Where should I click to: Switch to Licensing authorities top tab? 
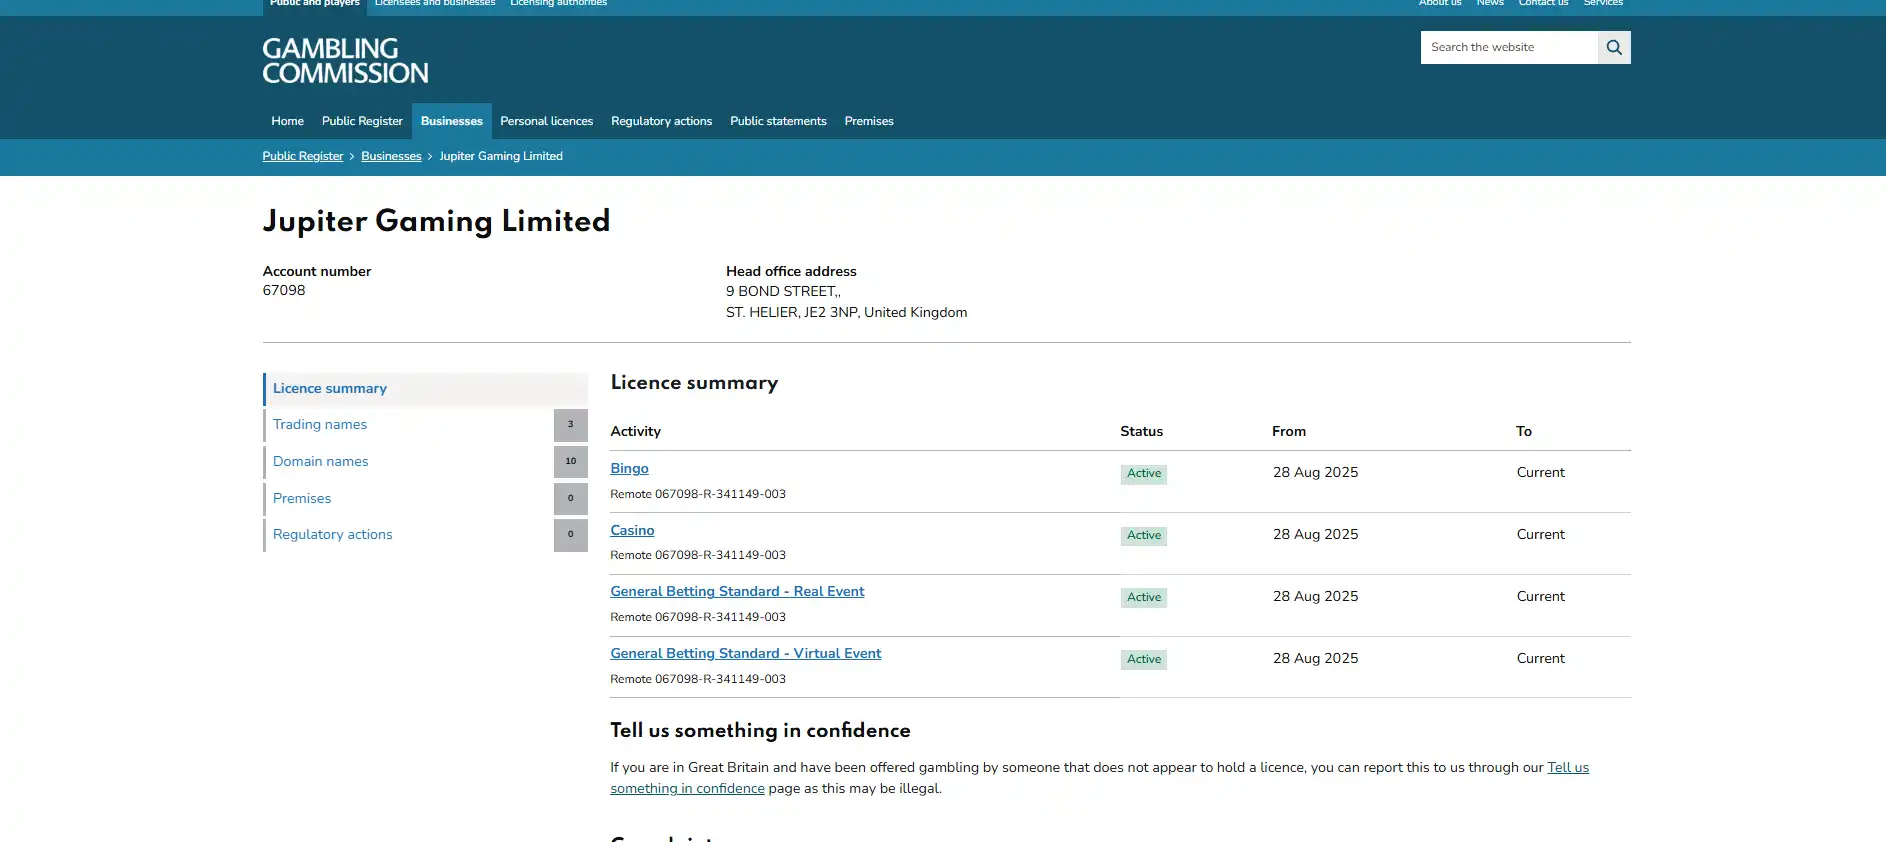pyautogui.click(x=559, y=4)
